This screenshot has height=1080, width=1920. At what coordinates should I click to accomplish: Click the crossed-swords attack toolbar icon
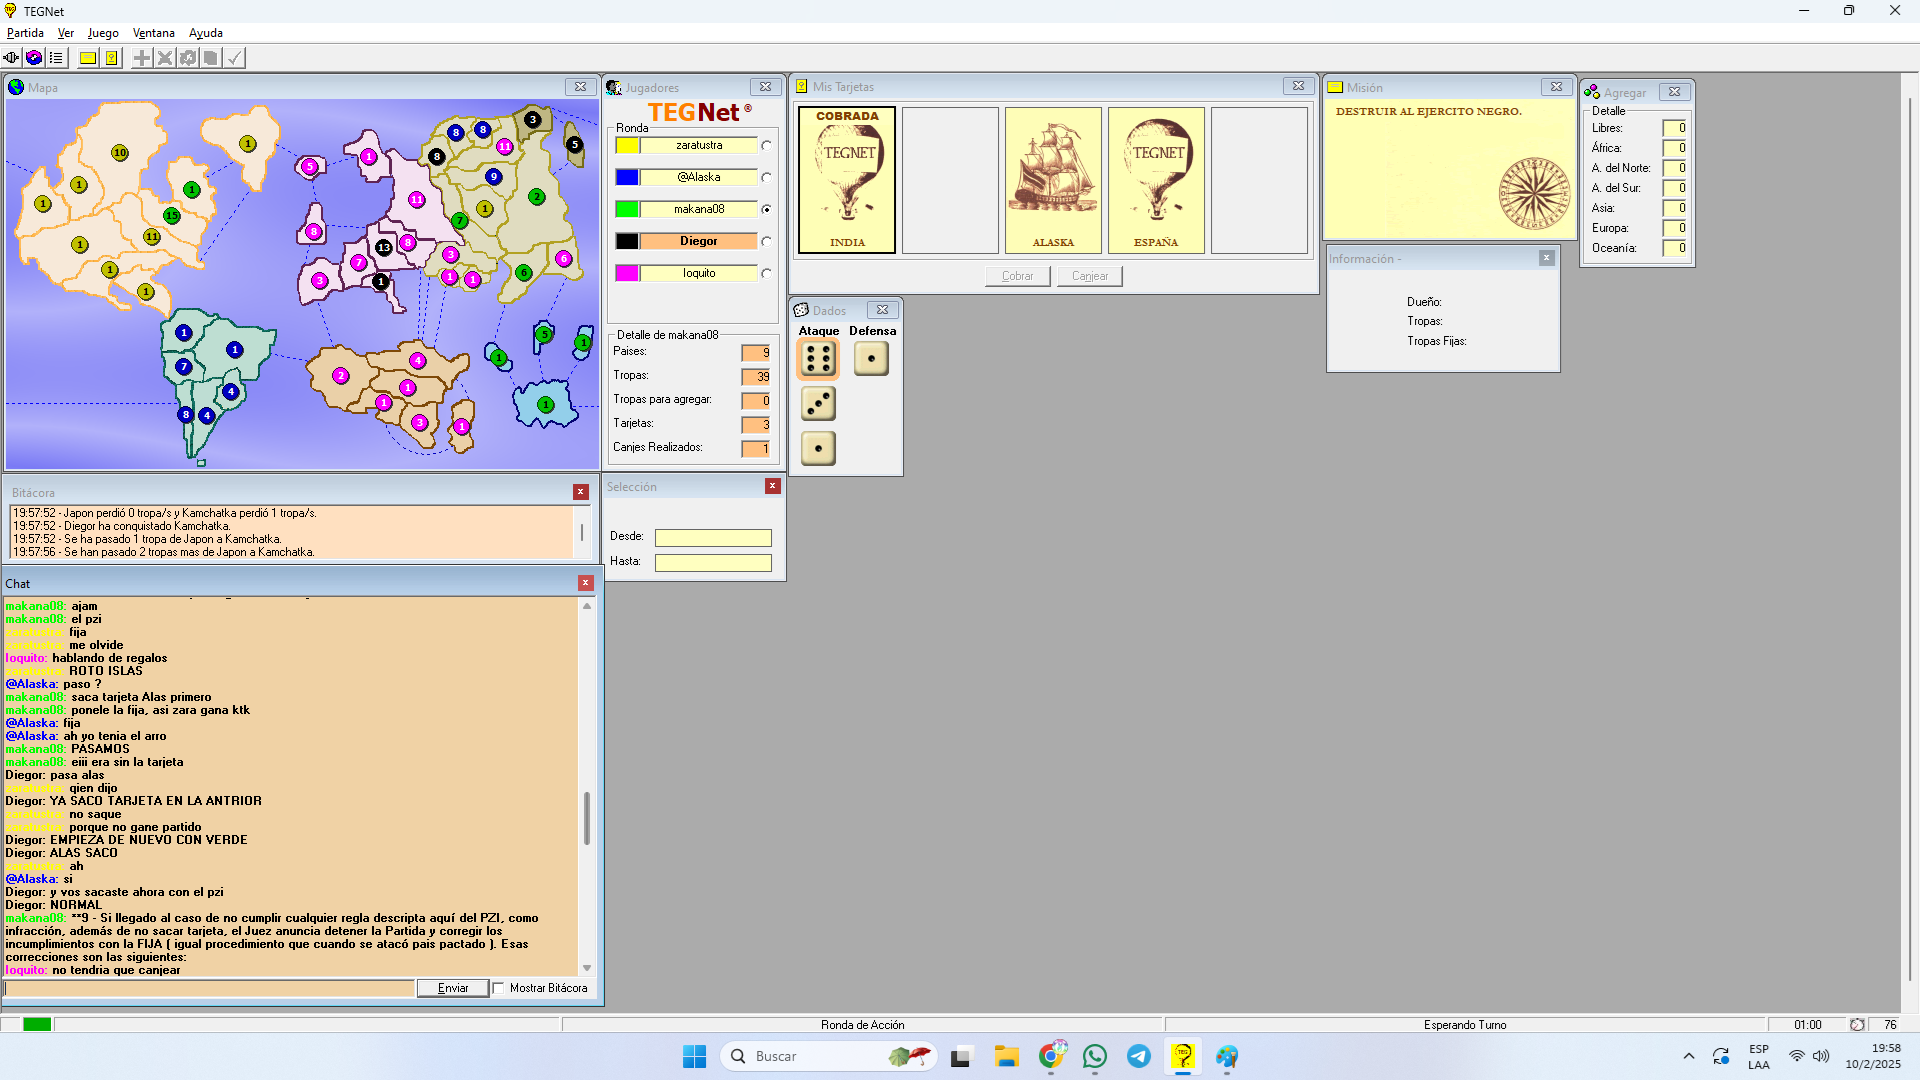coord(165,58)
